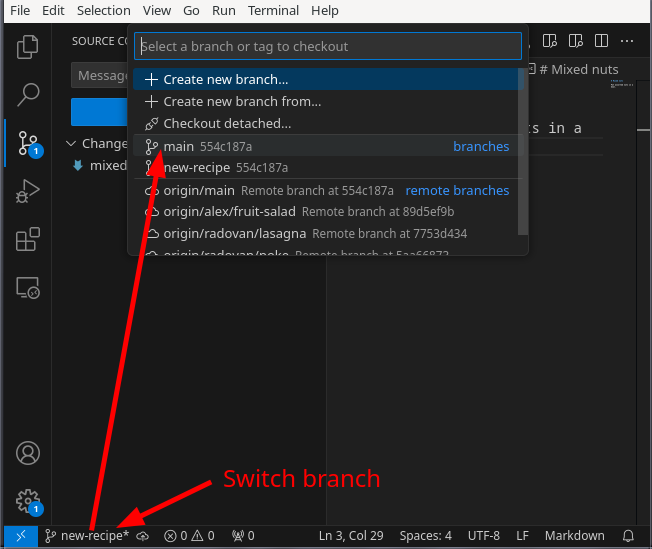Open the View menu
Viewport: 652px width, 549px height.
(157, 10)
